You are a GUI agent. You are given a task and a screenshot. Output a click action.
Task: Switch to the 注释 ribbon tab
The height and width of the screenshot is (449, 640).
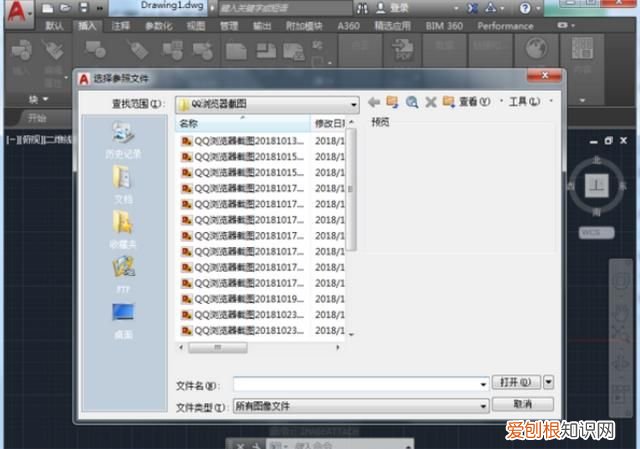[x=121, y=26]
